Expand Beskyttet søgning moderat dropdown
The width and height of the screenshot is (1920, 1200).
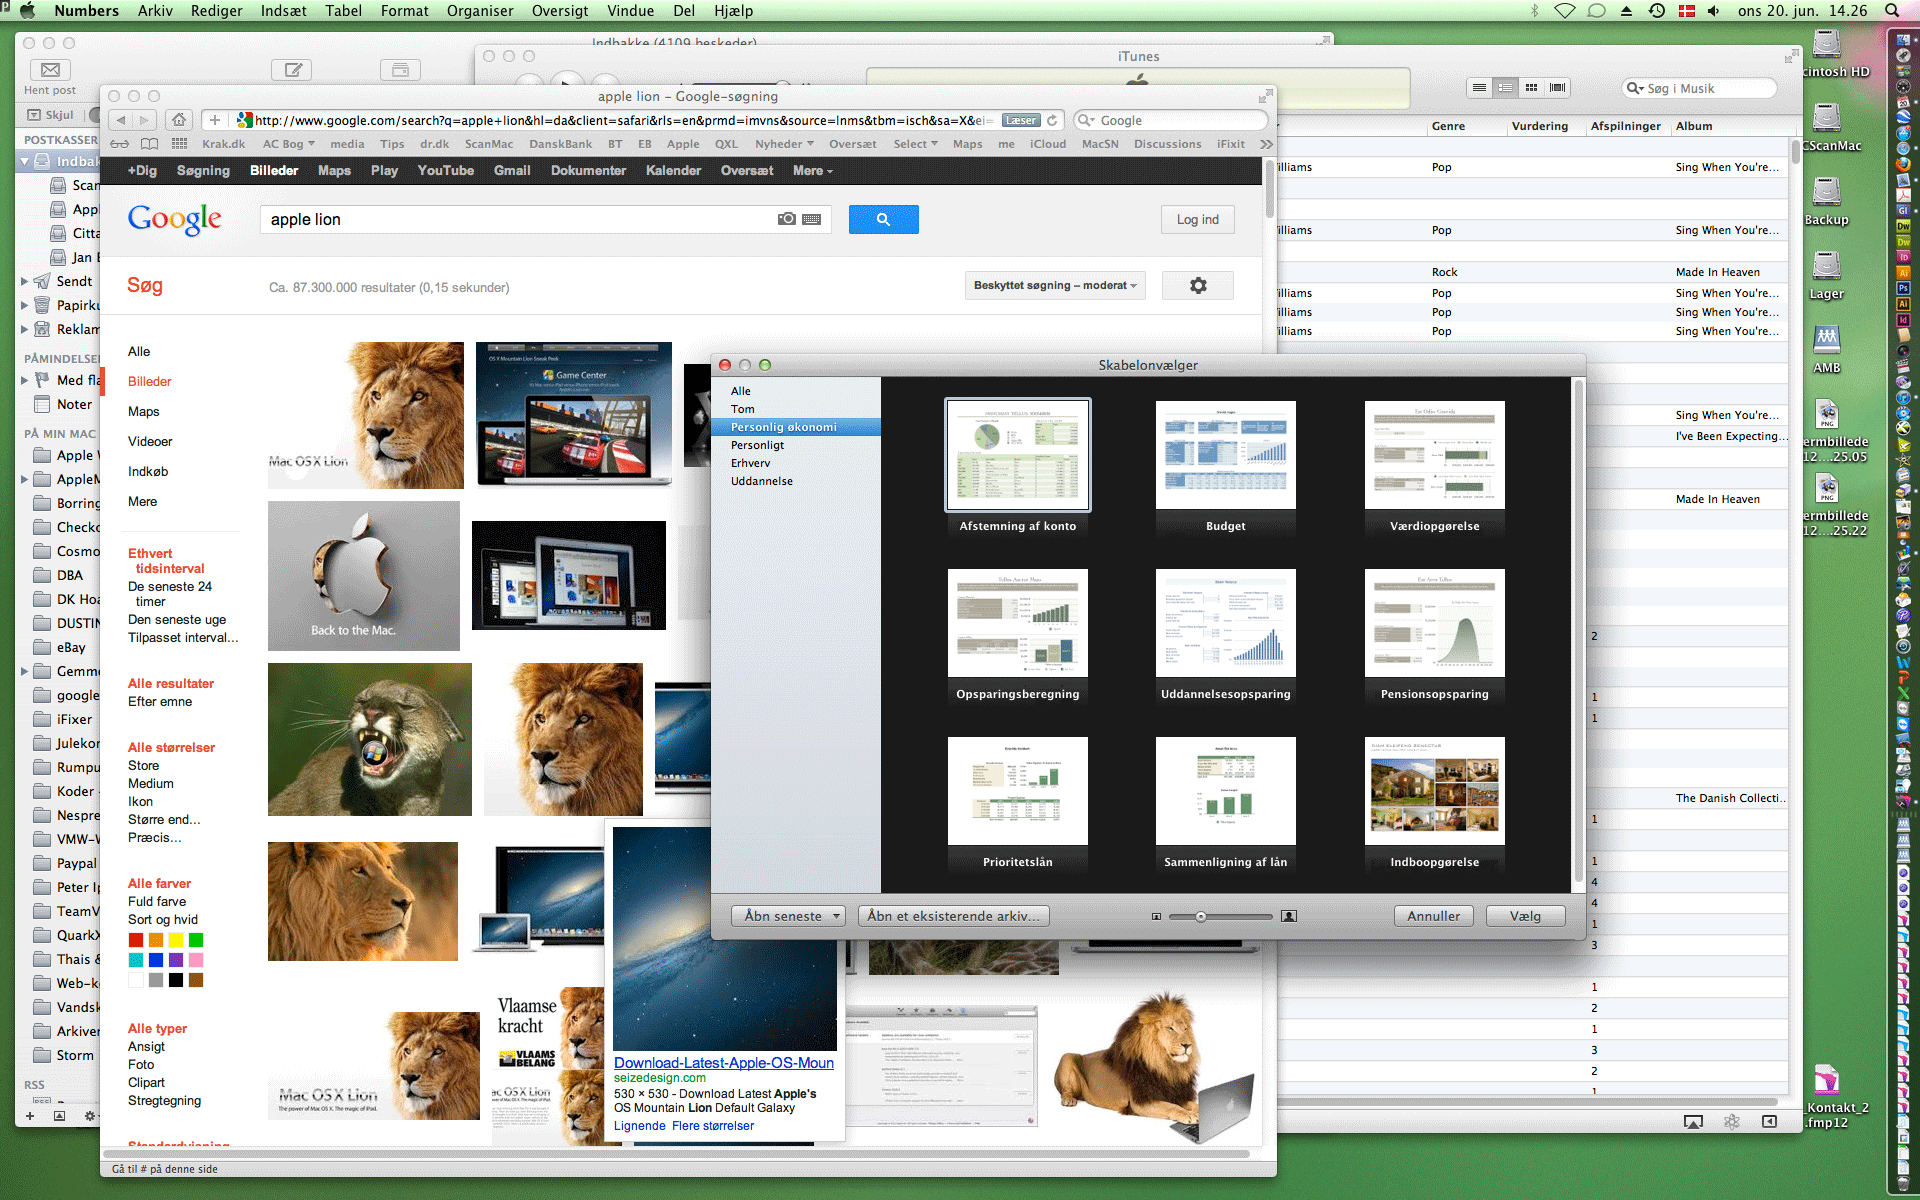click(x=1055, y=286)
